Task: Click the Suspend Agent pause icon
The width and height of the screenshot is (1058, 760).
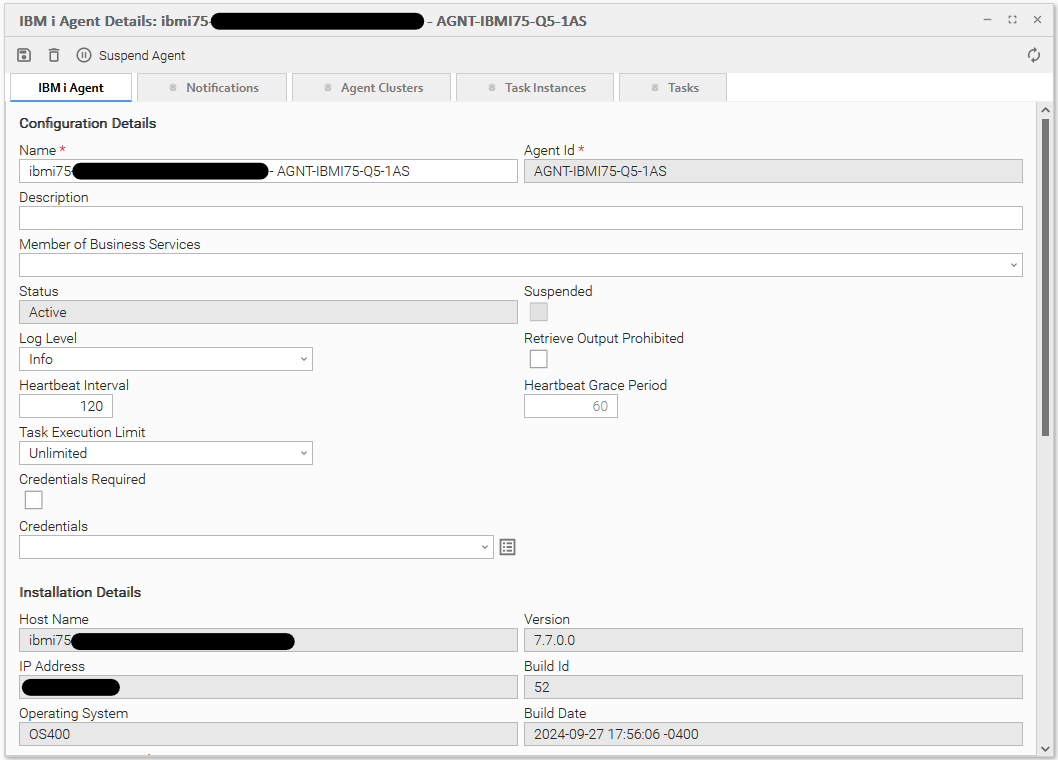Action: point(84,56)
